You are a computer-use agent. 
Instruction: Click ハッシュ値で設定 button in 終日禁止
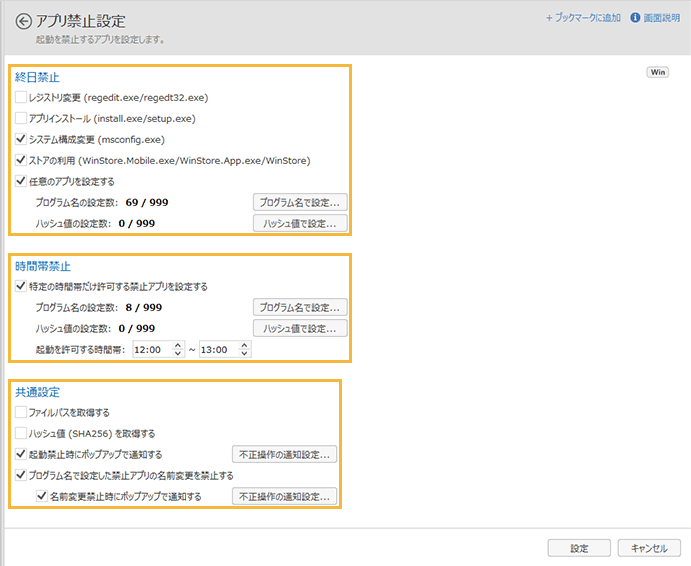tap(300, 223)
